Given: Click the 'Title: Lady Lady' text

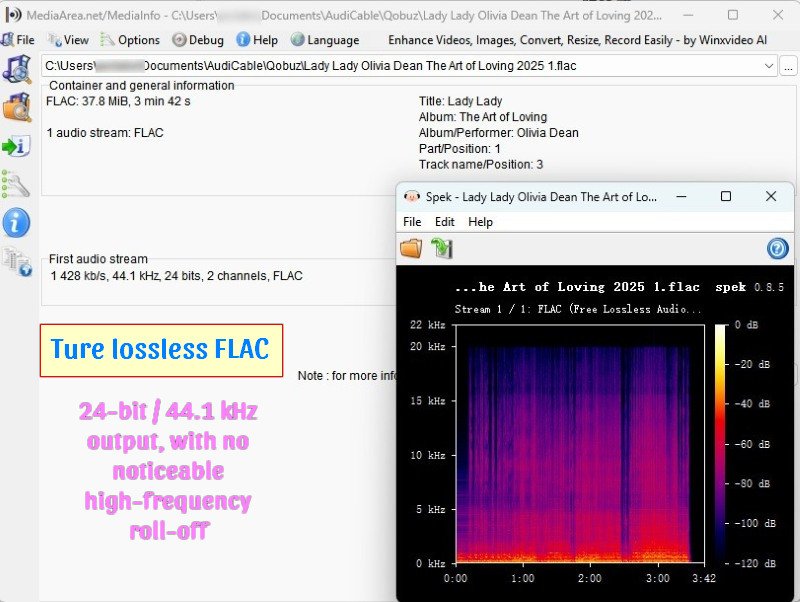Looking at the screenshot, I should point(461,101).
